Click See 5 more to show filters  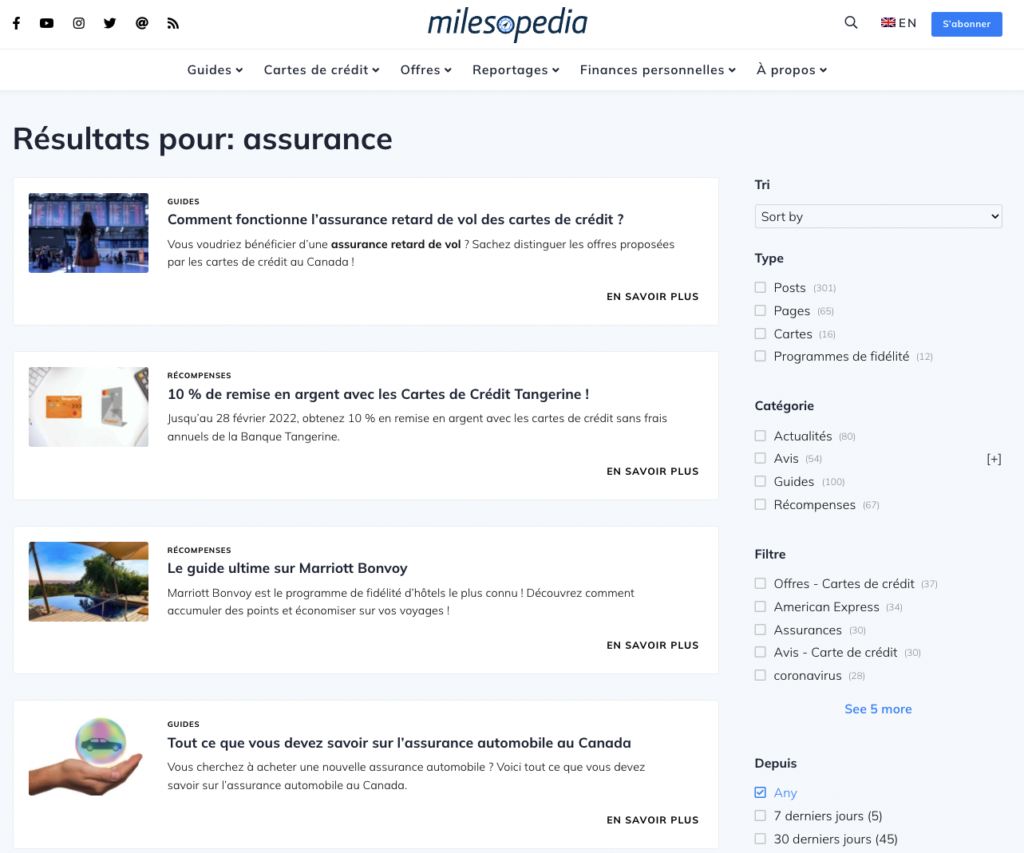tap(878, 708)
